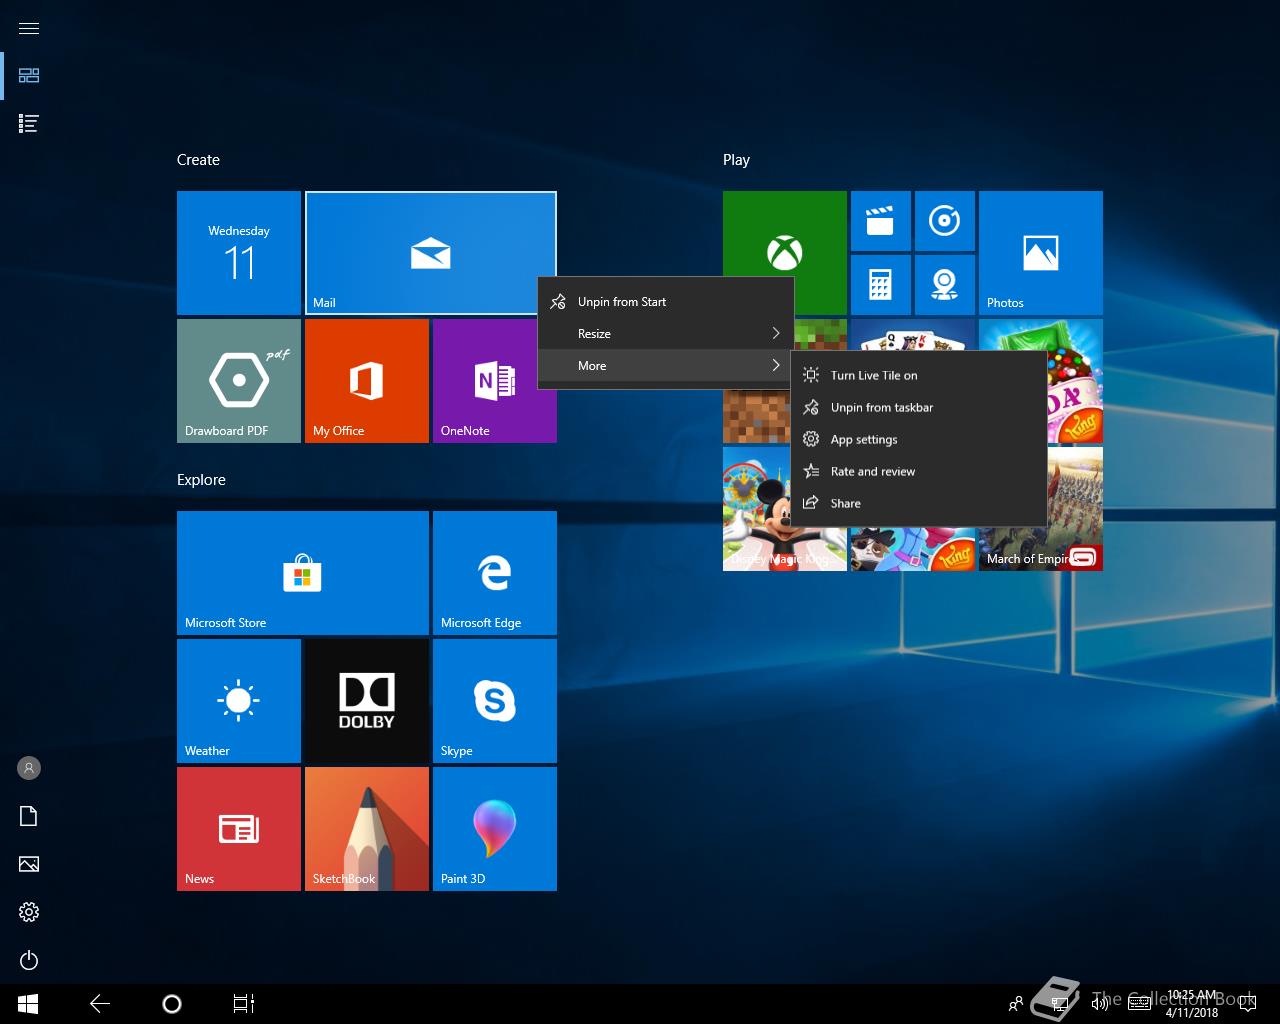Open the Start hamburger menu
This screenshot has width=1280, height=1024.
click(x=29, y=28)
